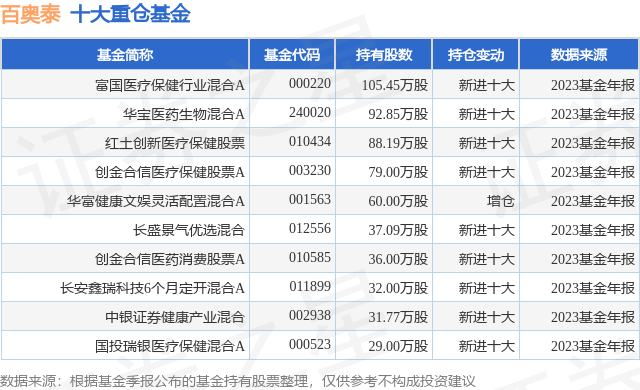Click the 增仓 position change cell
Image resolution: width=640 pixels, height=390 pixels.
point(500,201)
